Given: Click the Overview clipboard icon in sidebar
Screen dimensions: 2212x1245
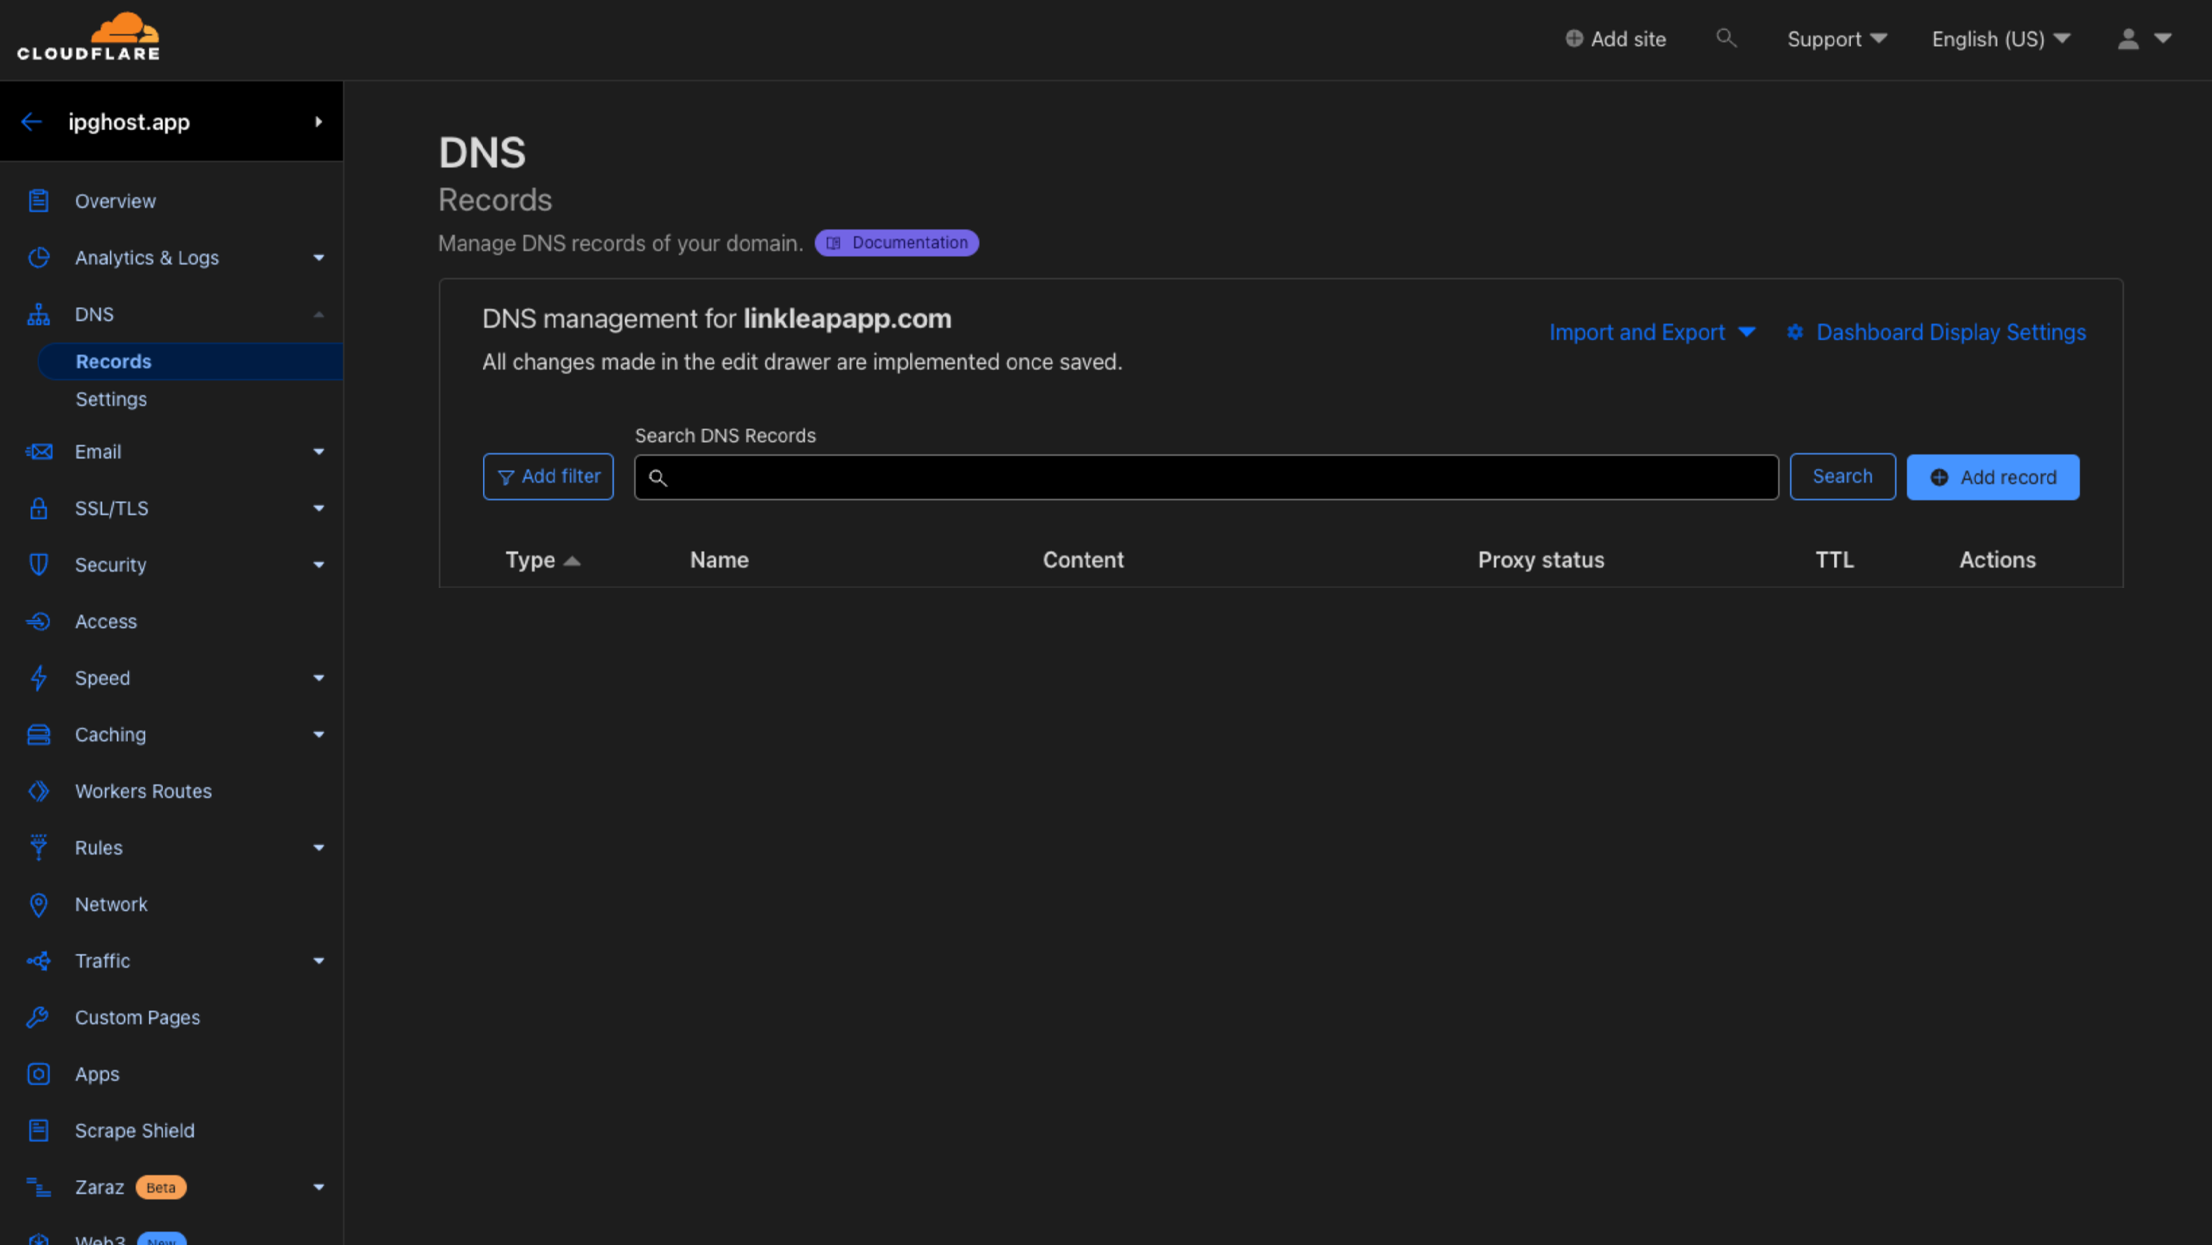Looking at the screenshot, I should click(x=38, y=201).
